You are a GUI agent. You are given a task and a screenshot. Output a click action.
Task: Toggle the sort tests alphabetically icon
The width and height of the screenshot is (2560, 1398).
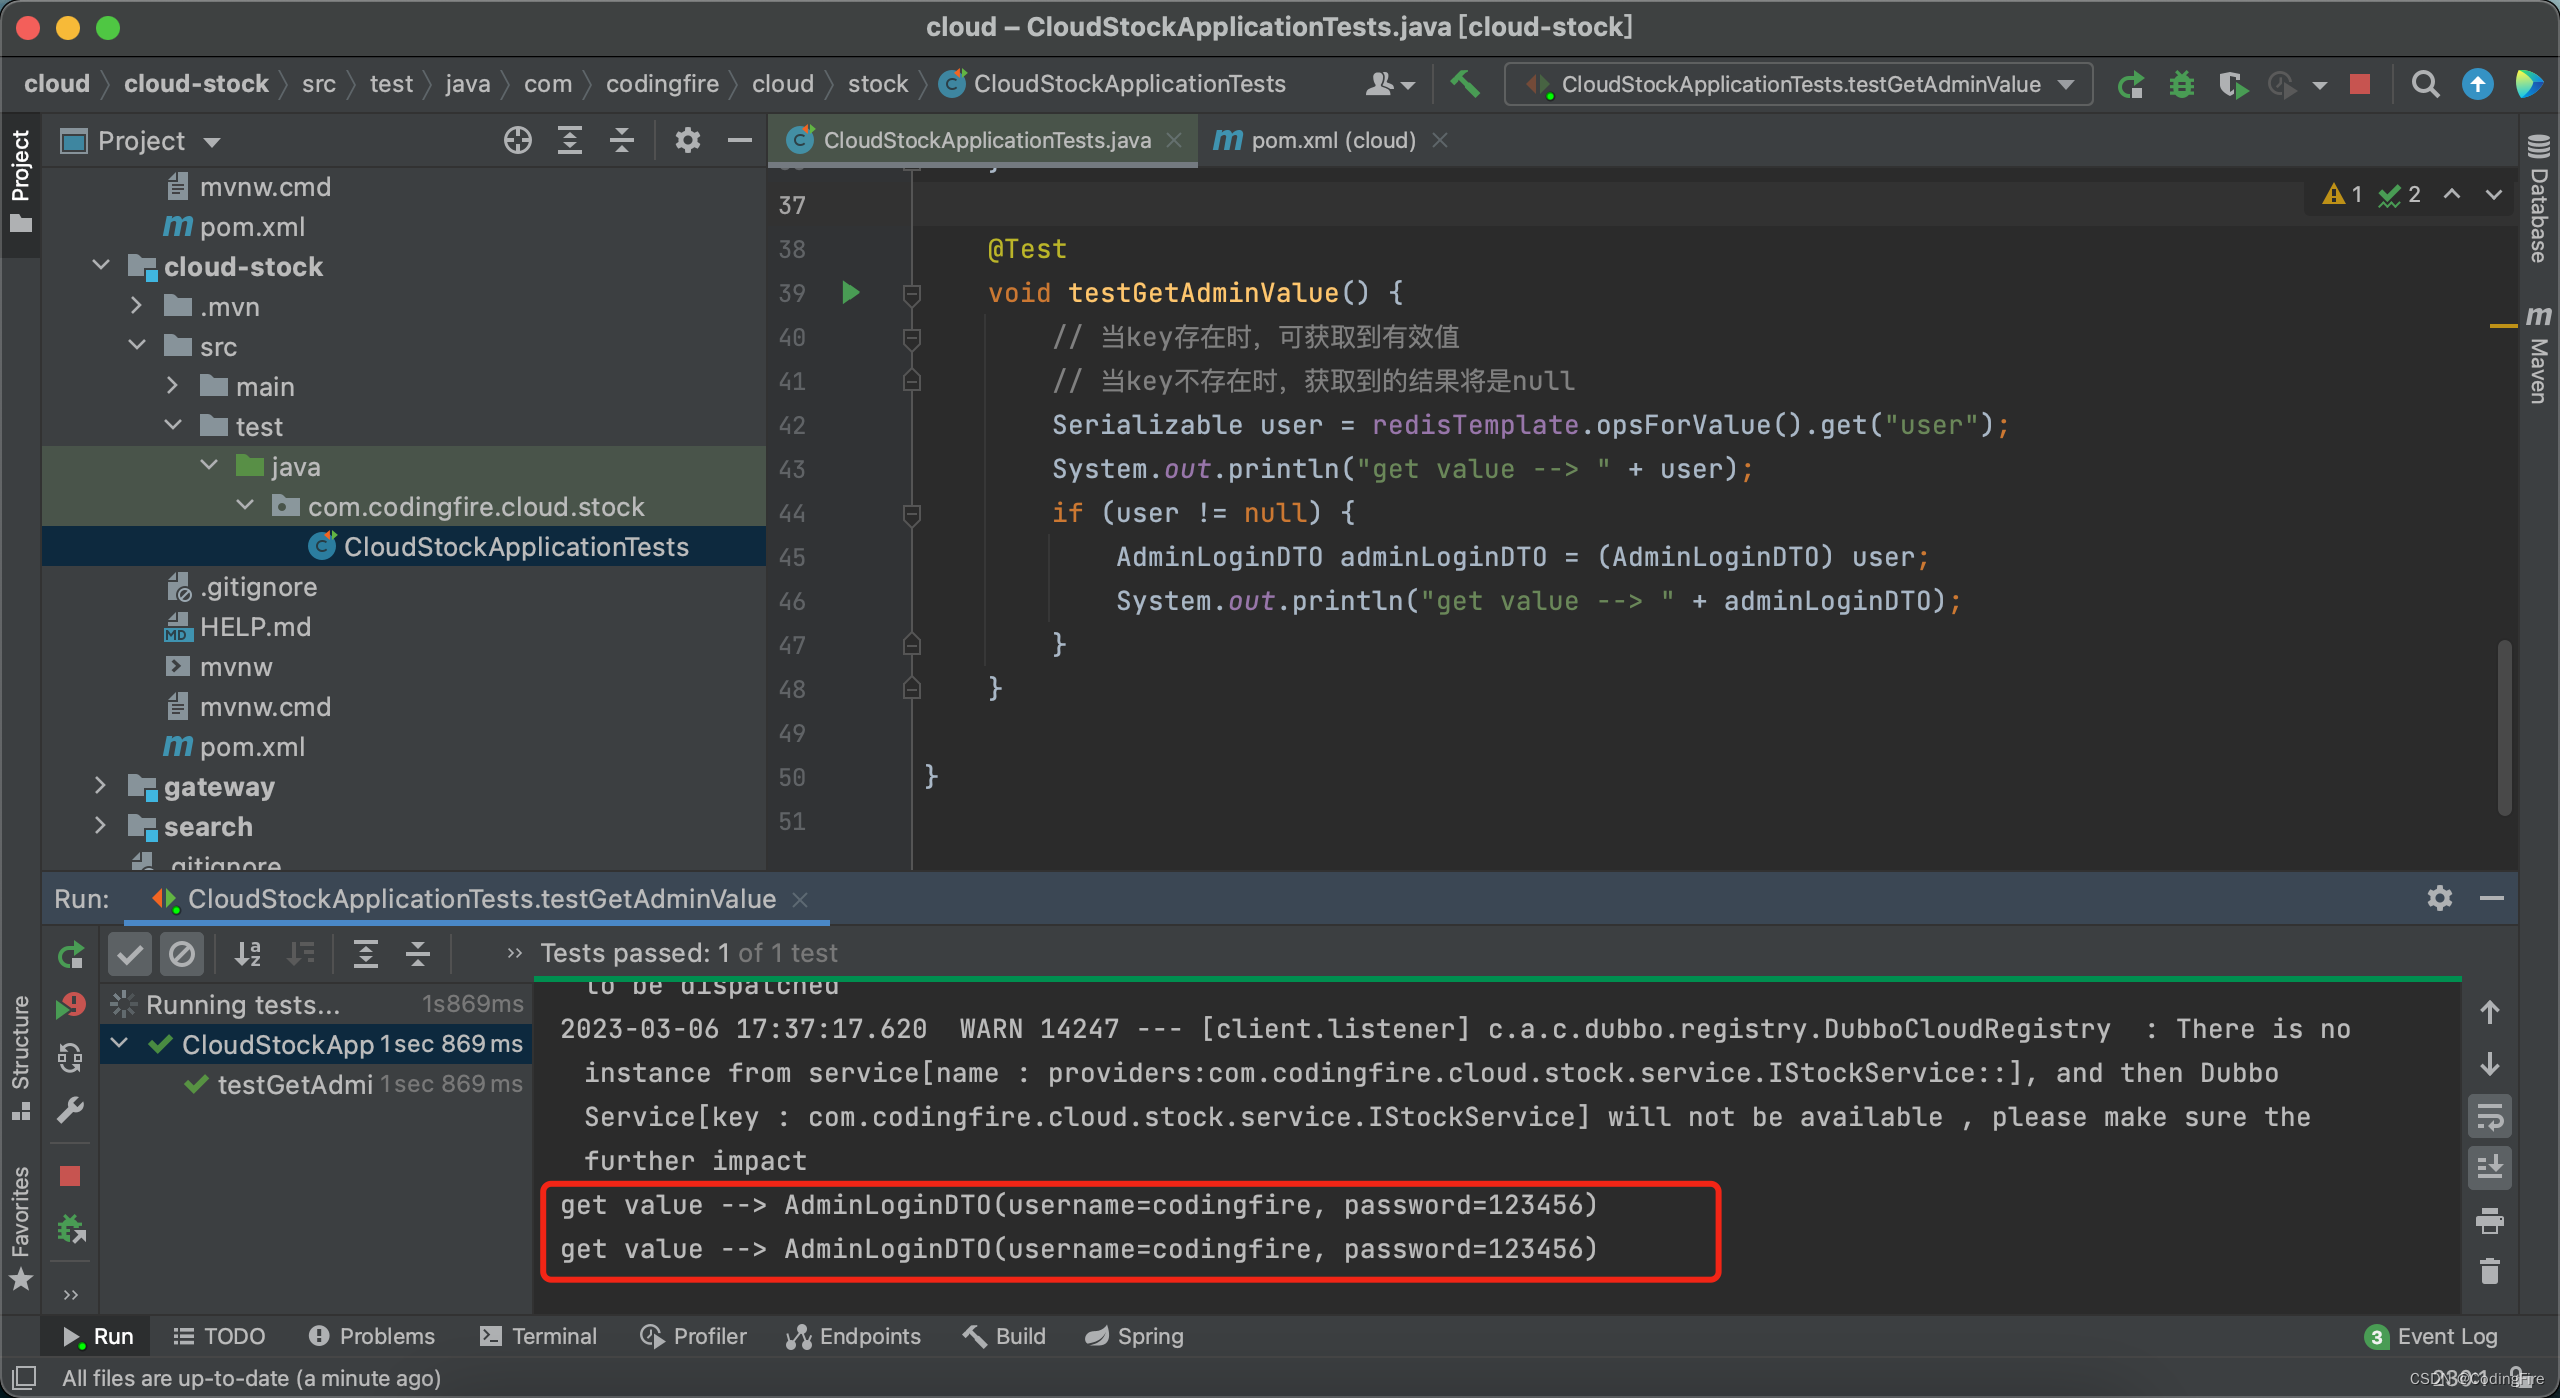pos(246,952)
